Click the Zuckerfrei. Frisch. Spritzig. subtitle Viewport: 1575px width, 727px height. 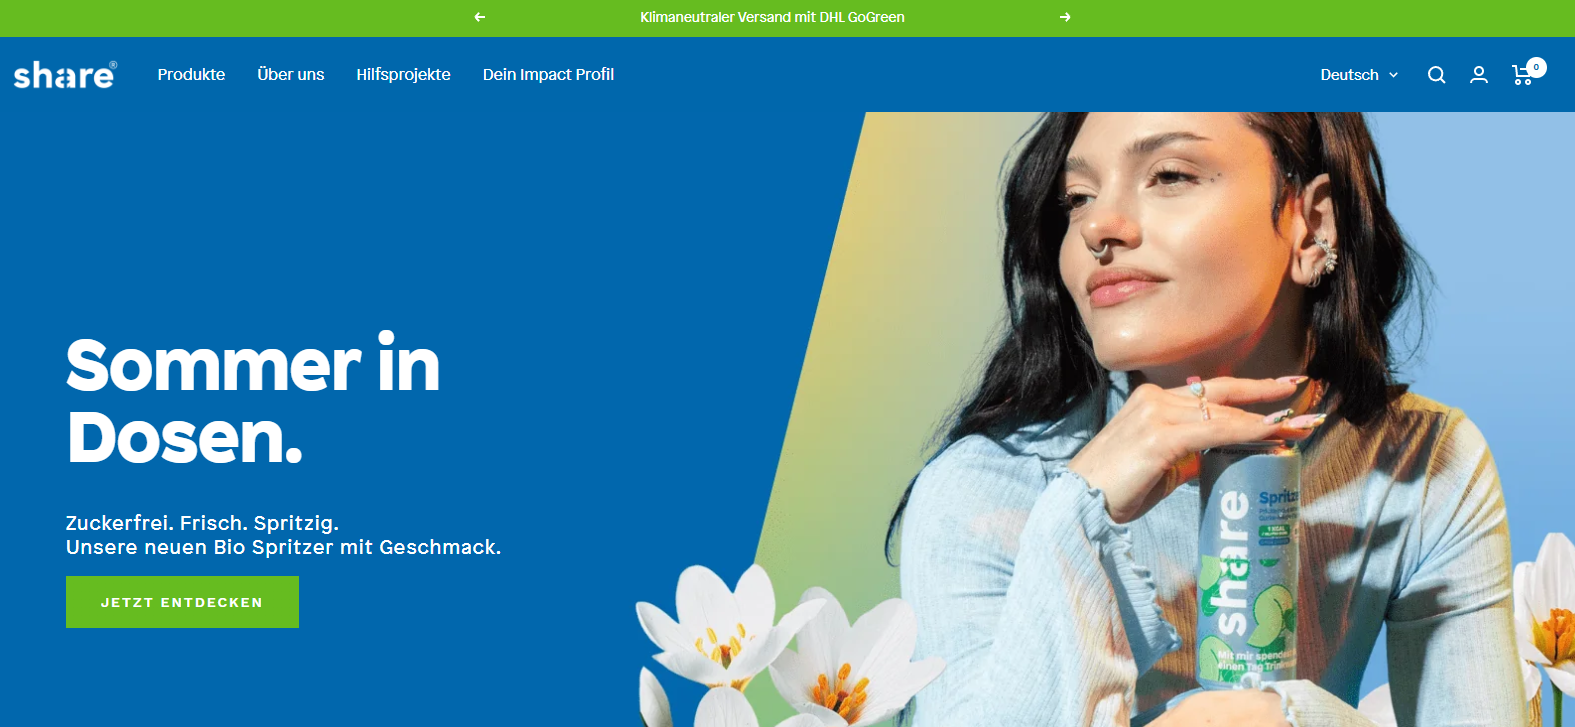[202, 523]
